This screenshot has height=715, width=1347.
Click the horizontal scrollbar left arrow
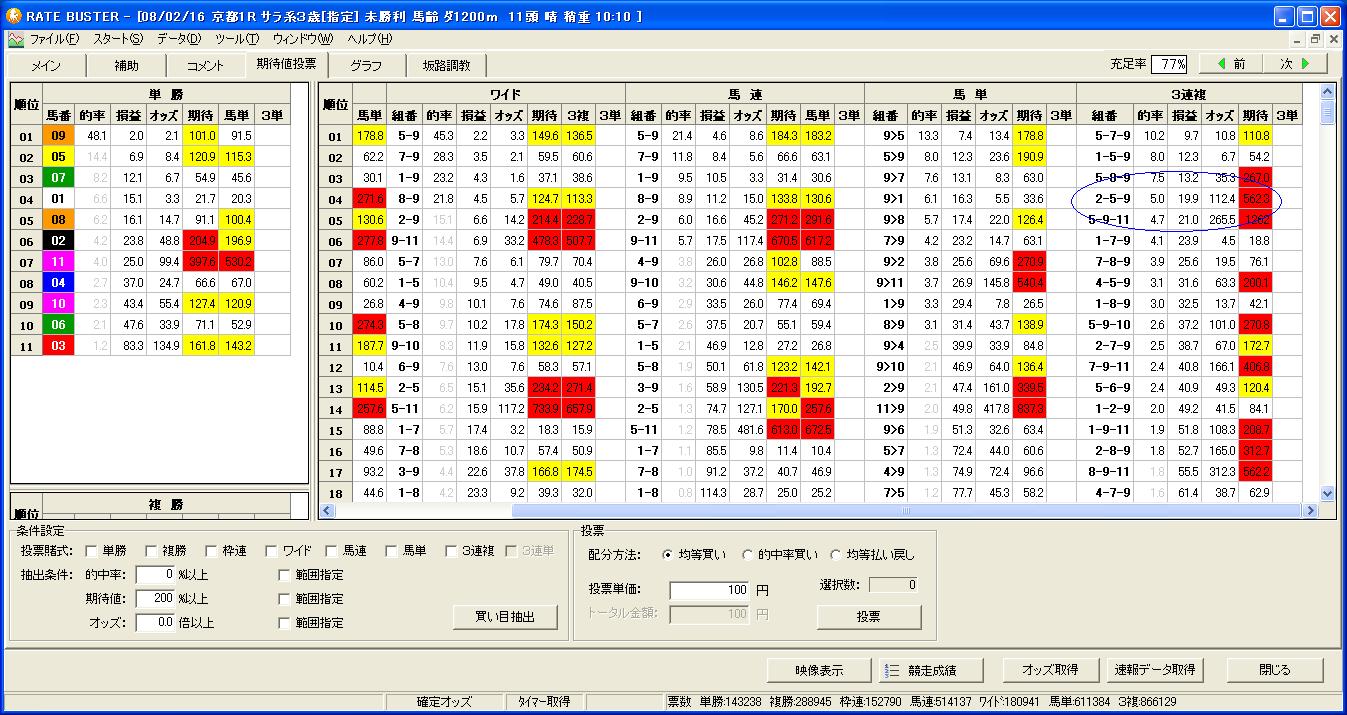coord(327,510)
